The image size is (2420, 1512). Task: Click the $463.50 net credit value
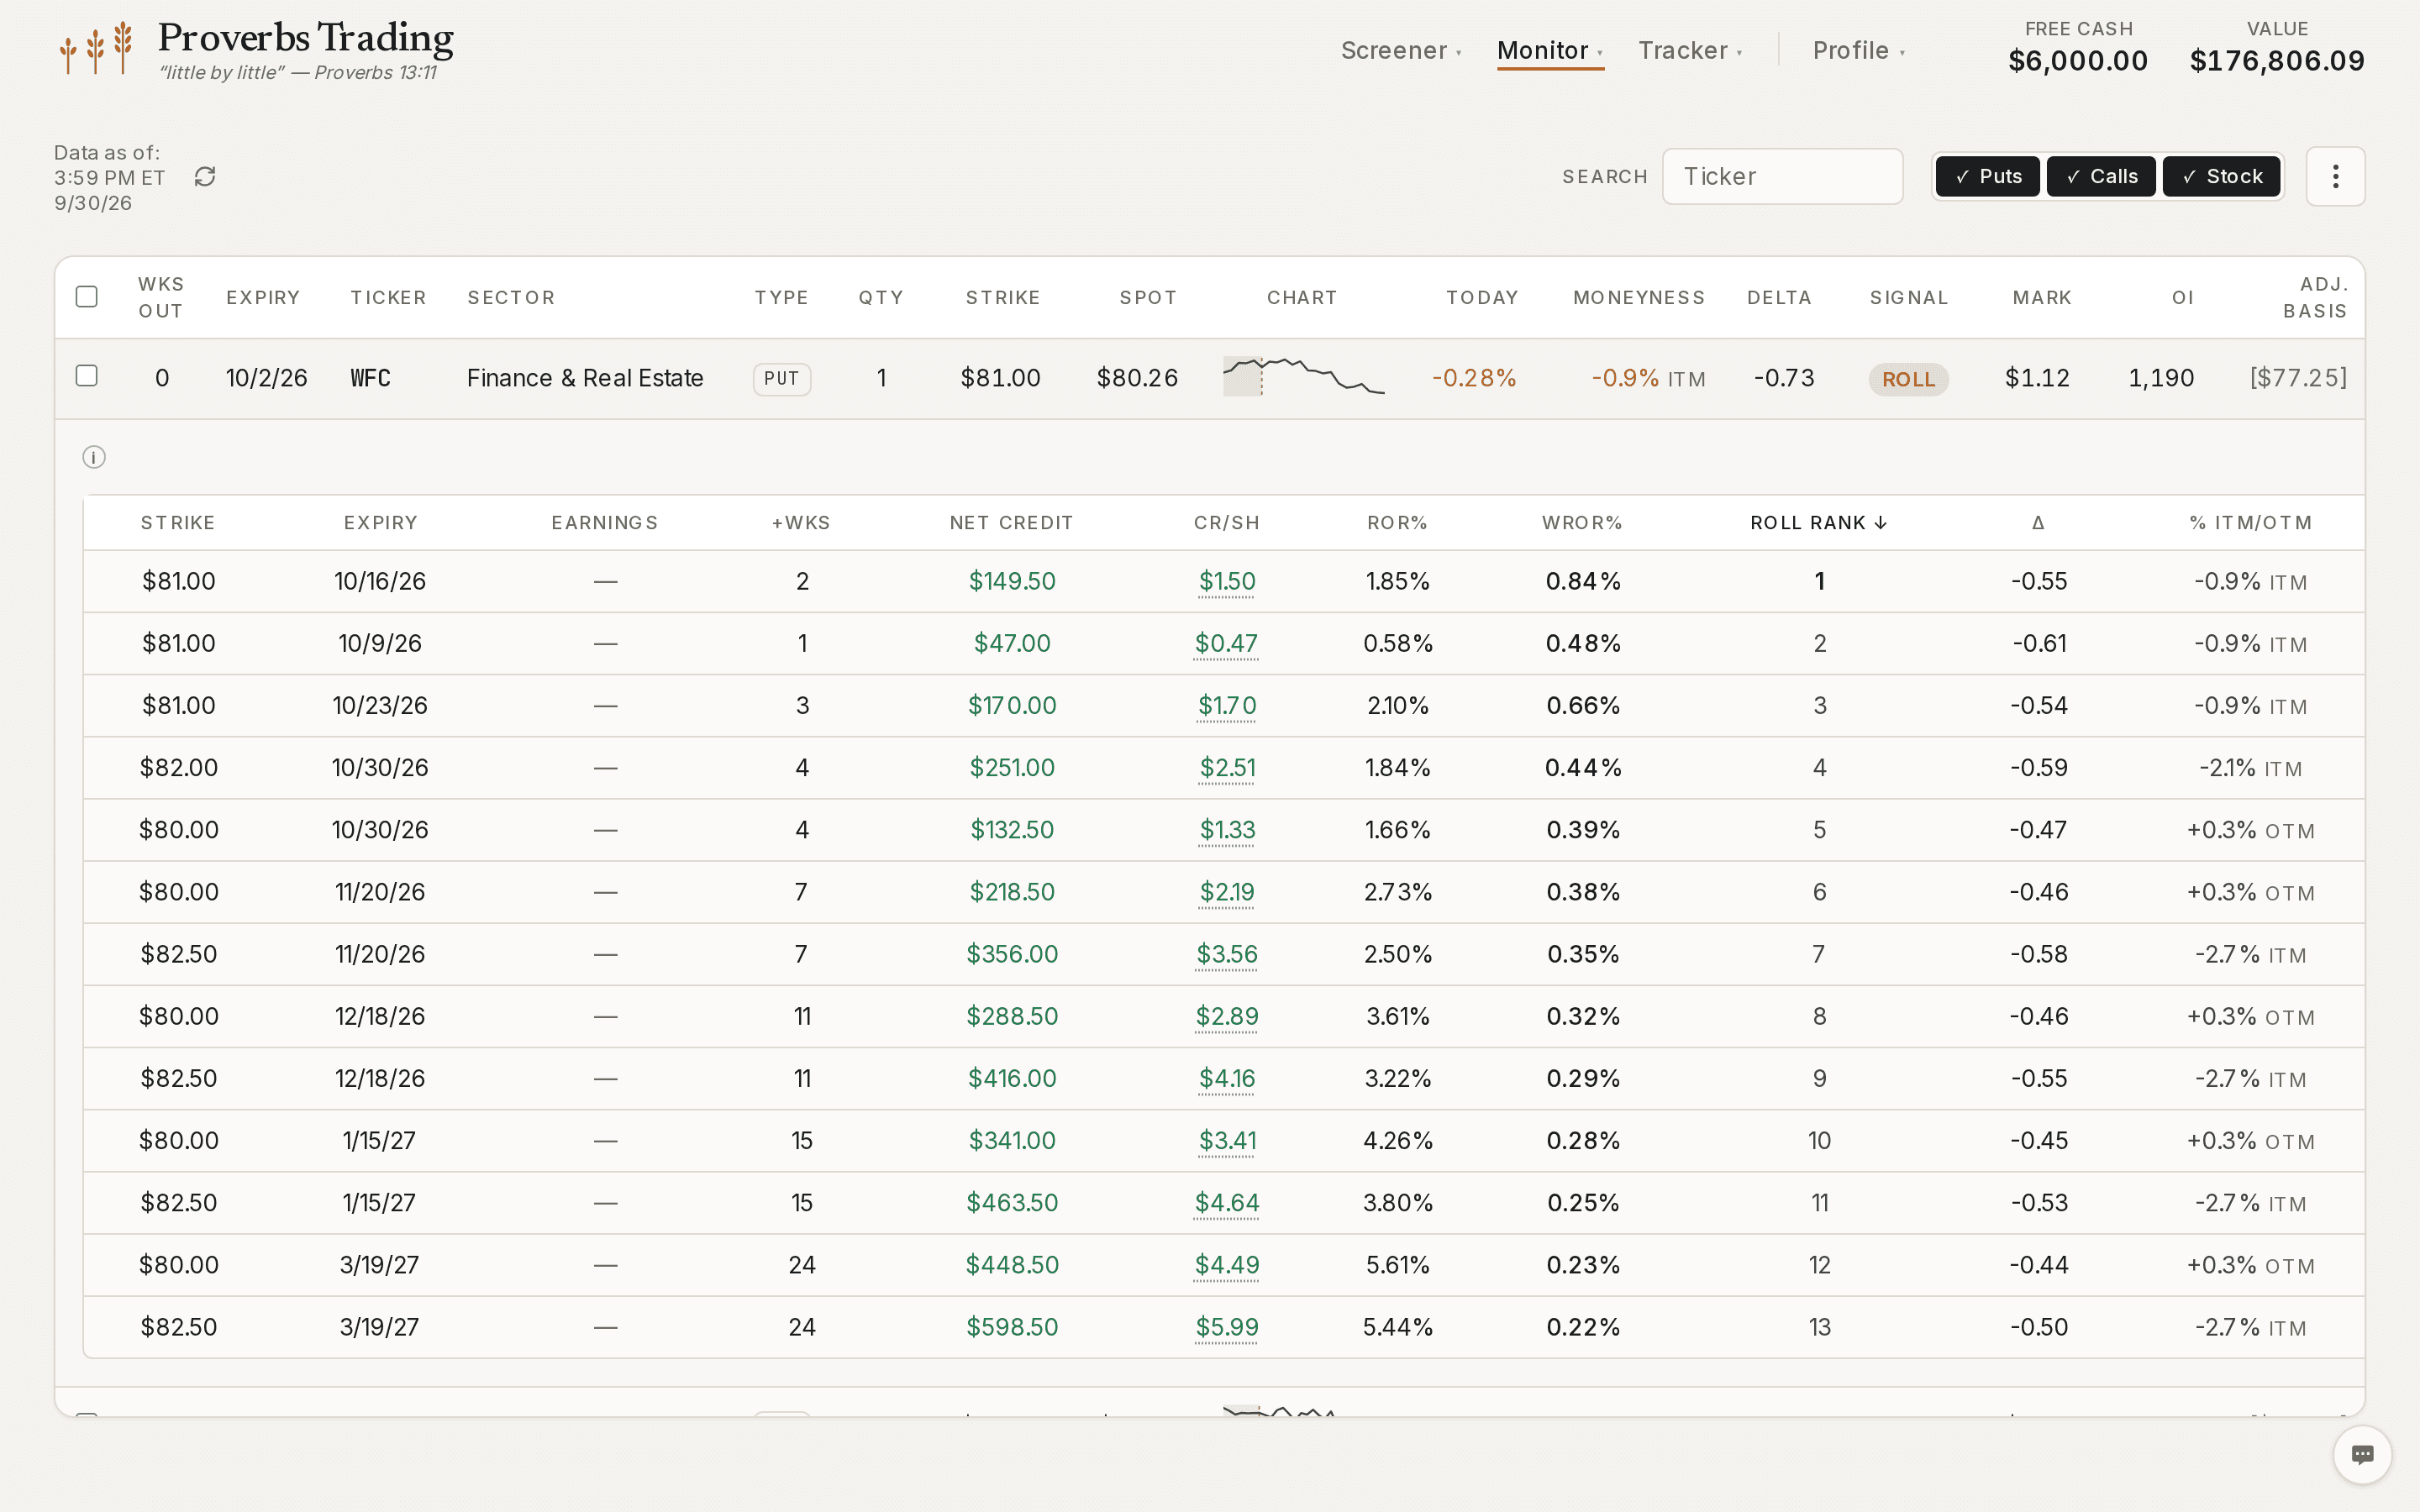coord(1012,1202)
